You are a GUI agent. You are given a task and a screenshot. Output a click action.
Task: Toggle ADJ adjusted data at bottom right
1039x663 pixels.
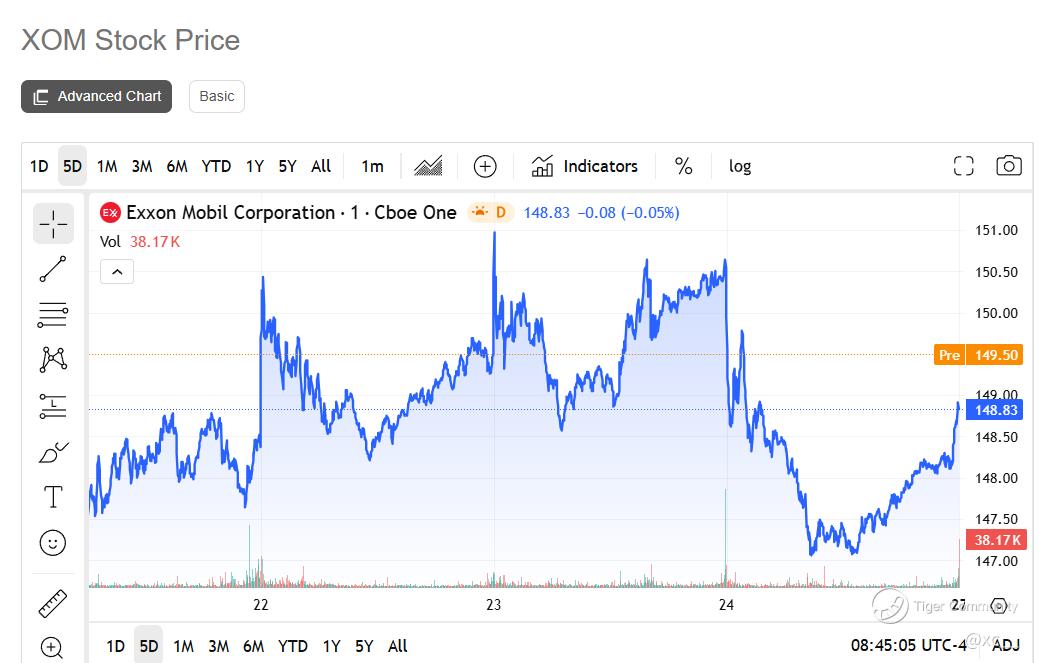(x=1006, y=645)
